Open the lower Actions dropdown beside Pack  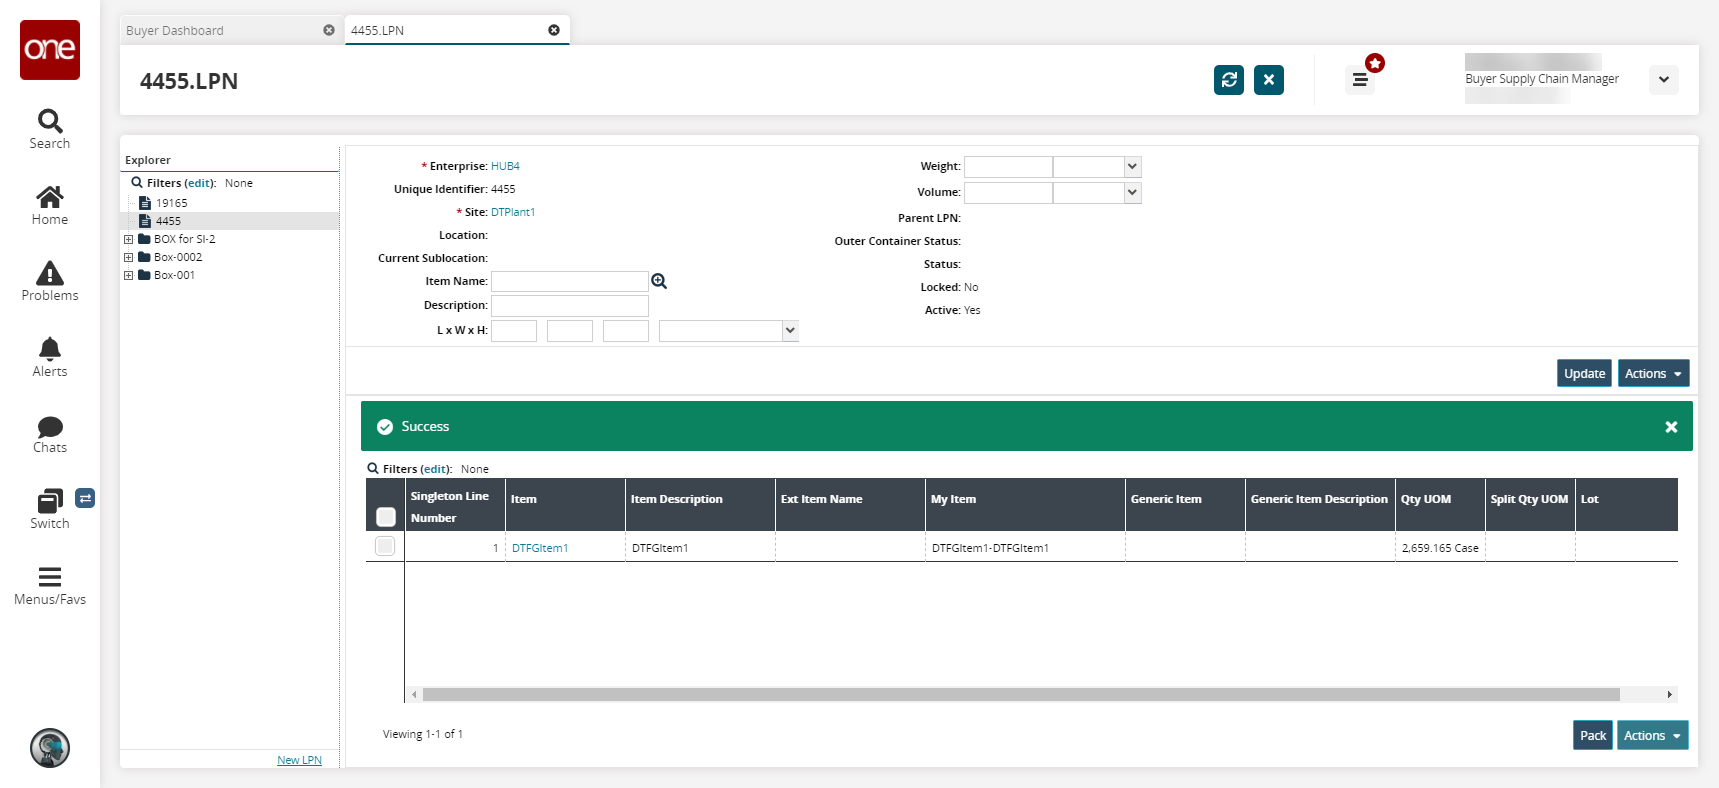(x=1652, y=735)
